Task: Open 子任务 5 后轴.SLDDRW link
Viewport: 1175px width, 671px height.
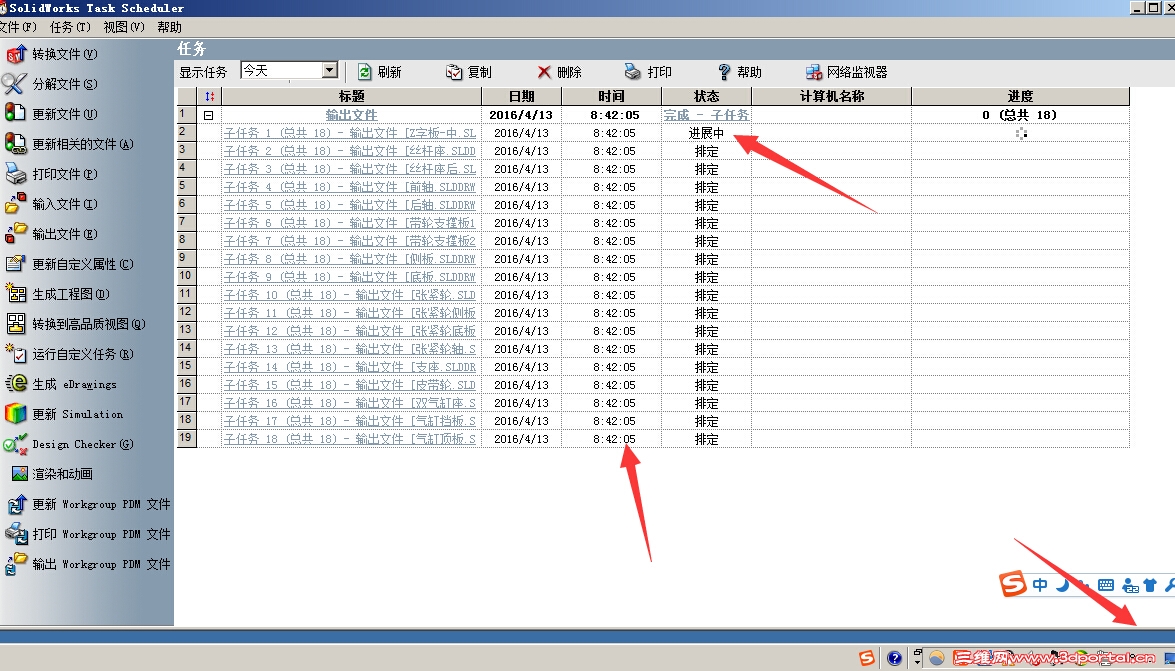Action: click(x=350, y=205)
